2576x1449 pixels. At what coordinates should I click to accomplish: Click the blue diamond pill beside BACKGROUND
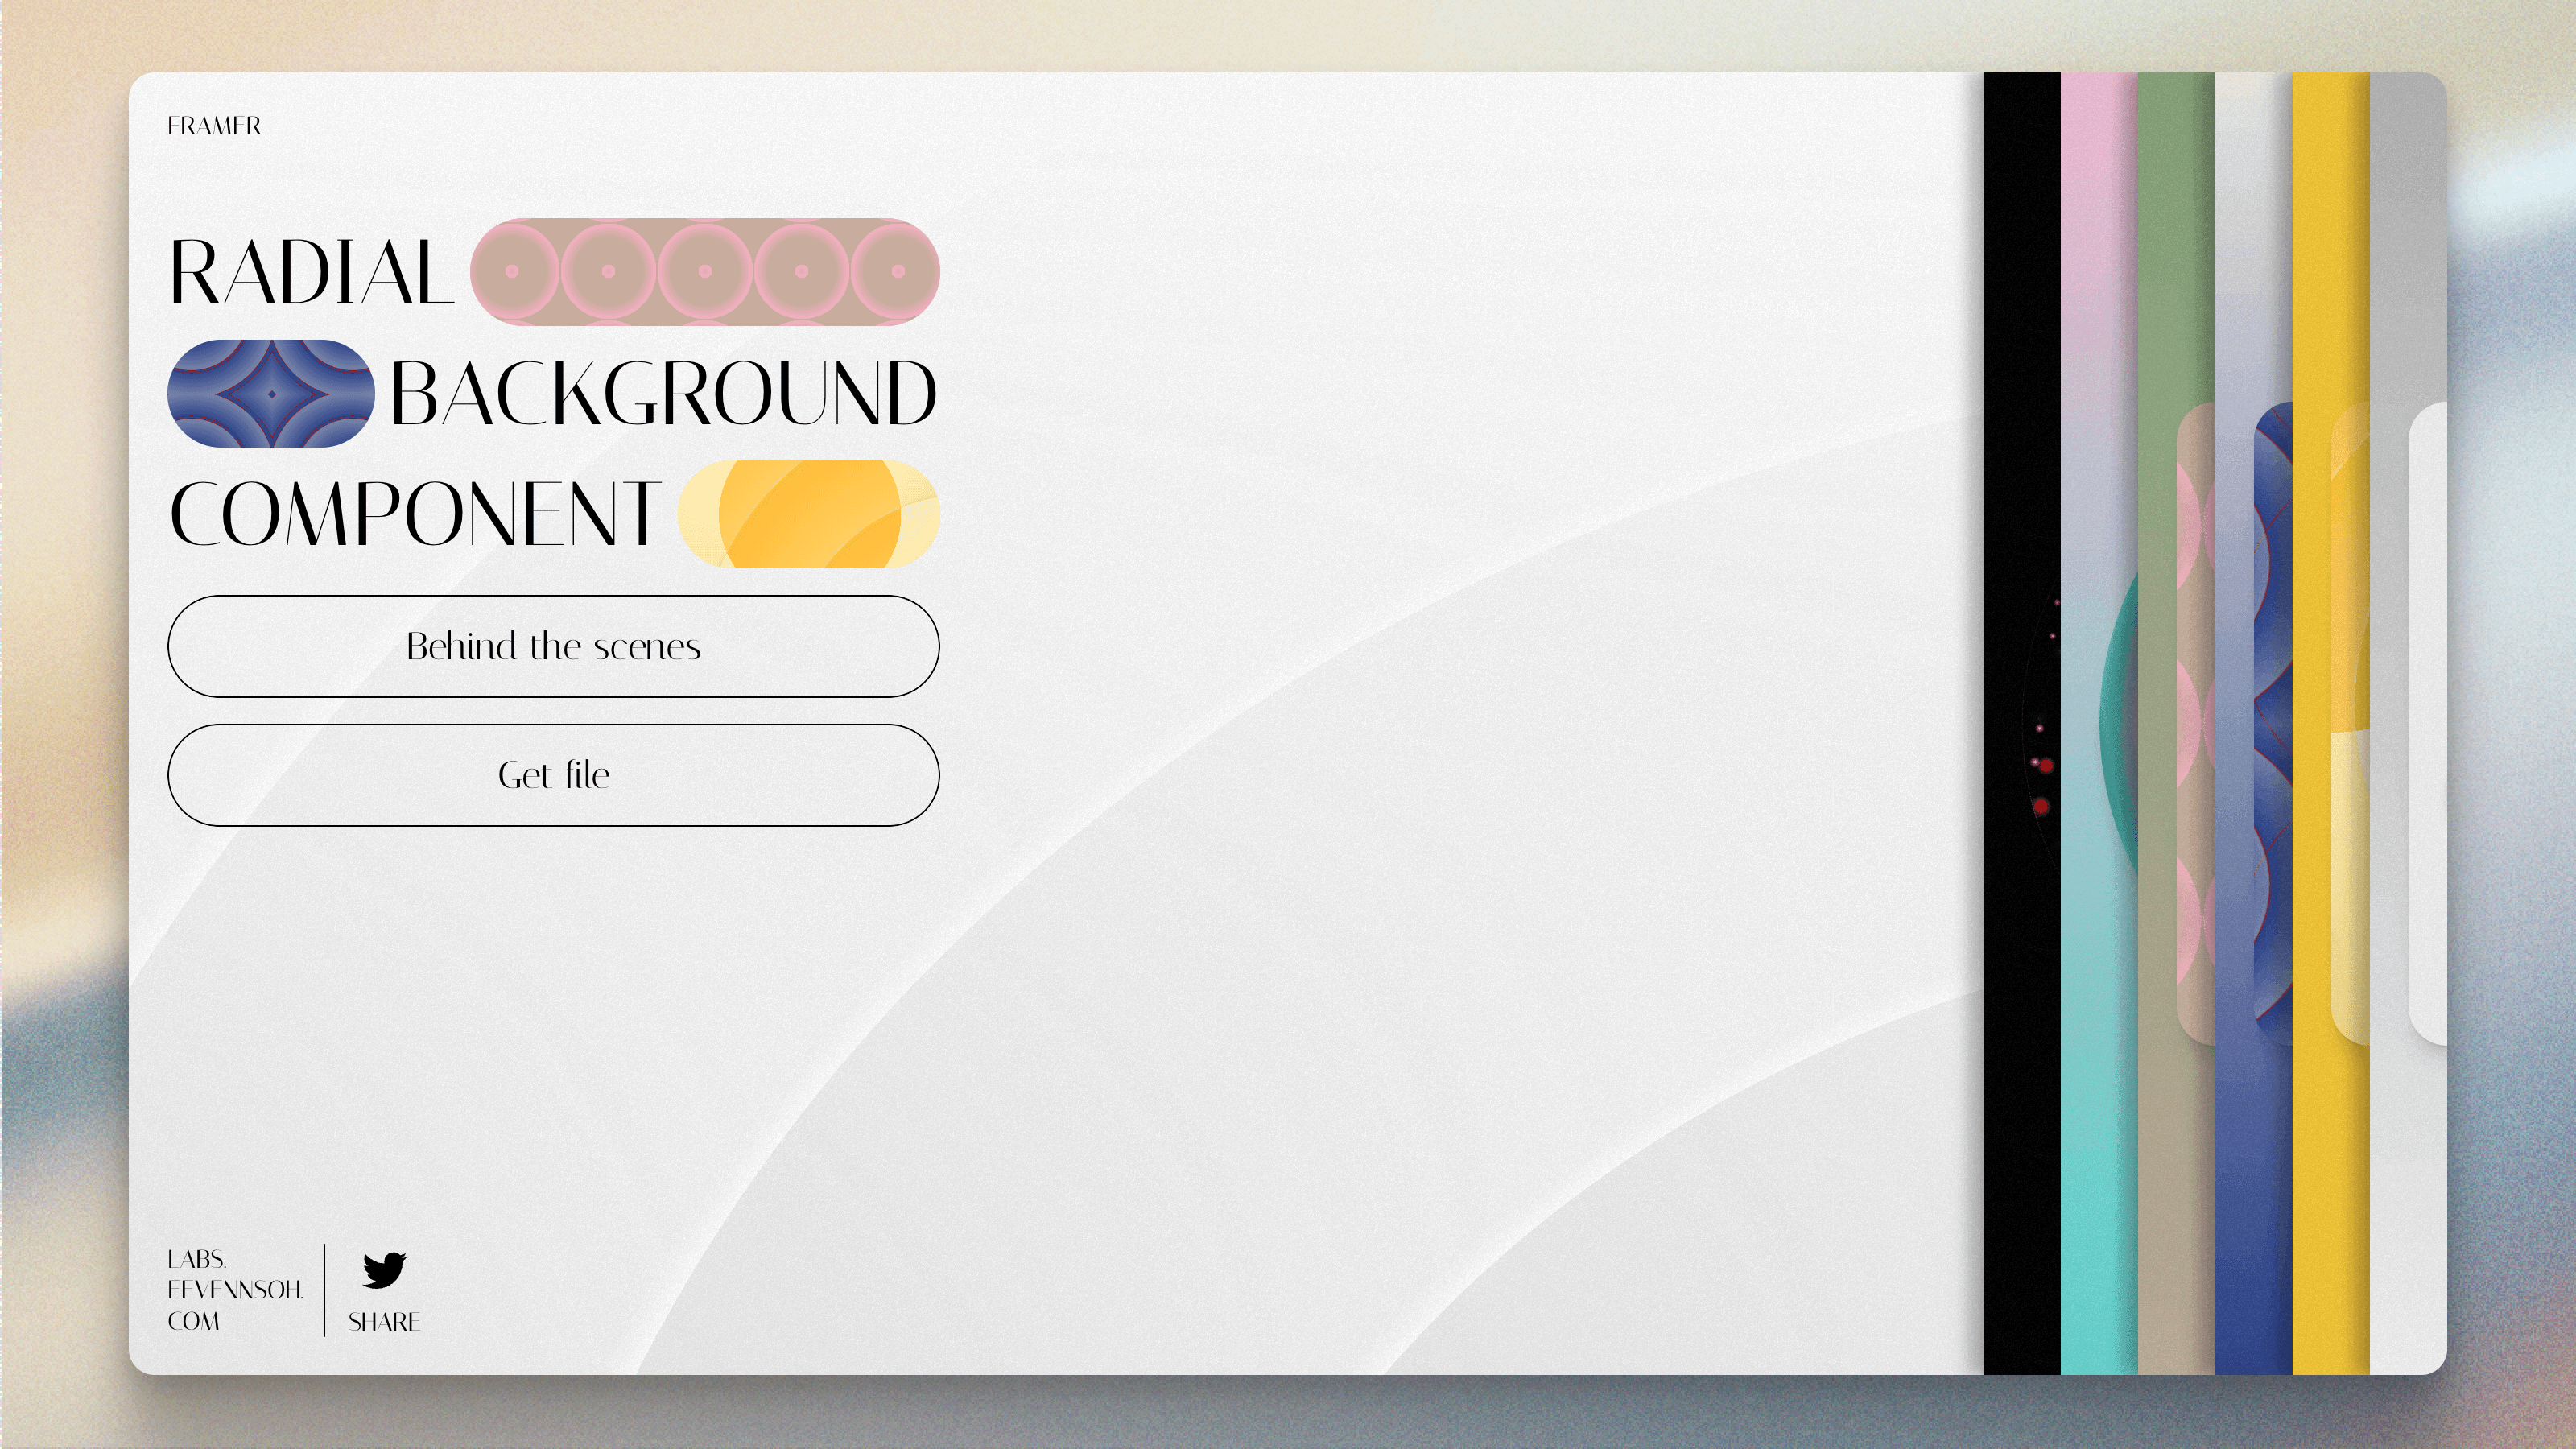(x=271, y=393)
